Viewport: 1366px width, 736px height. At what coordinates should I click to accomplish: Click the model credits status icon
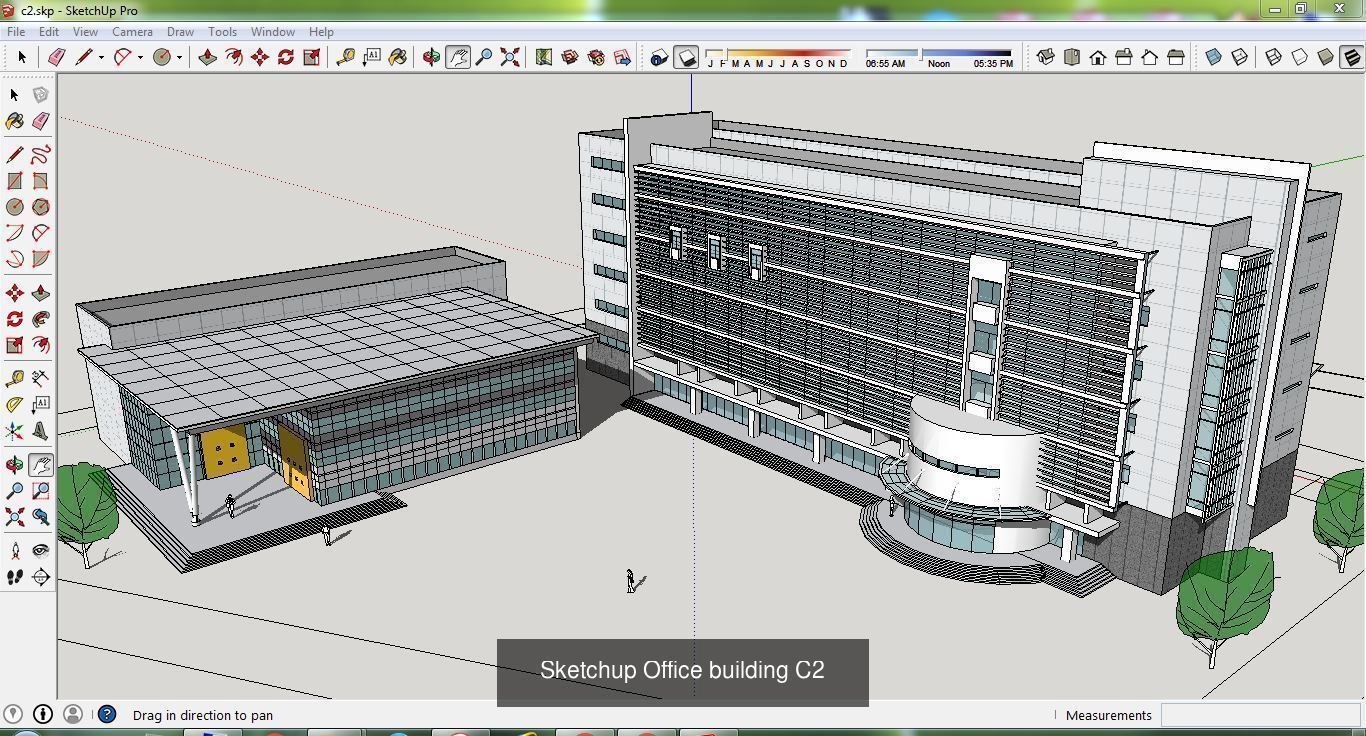click(43, 714)
